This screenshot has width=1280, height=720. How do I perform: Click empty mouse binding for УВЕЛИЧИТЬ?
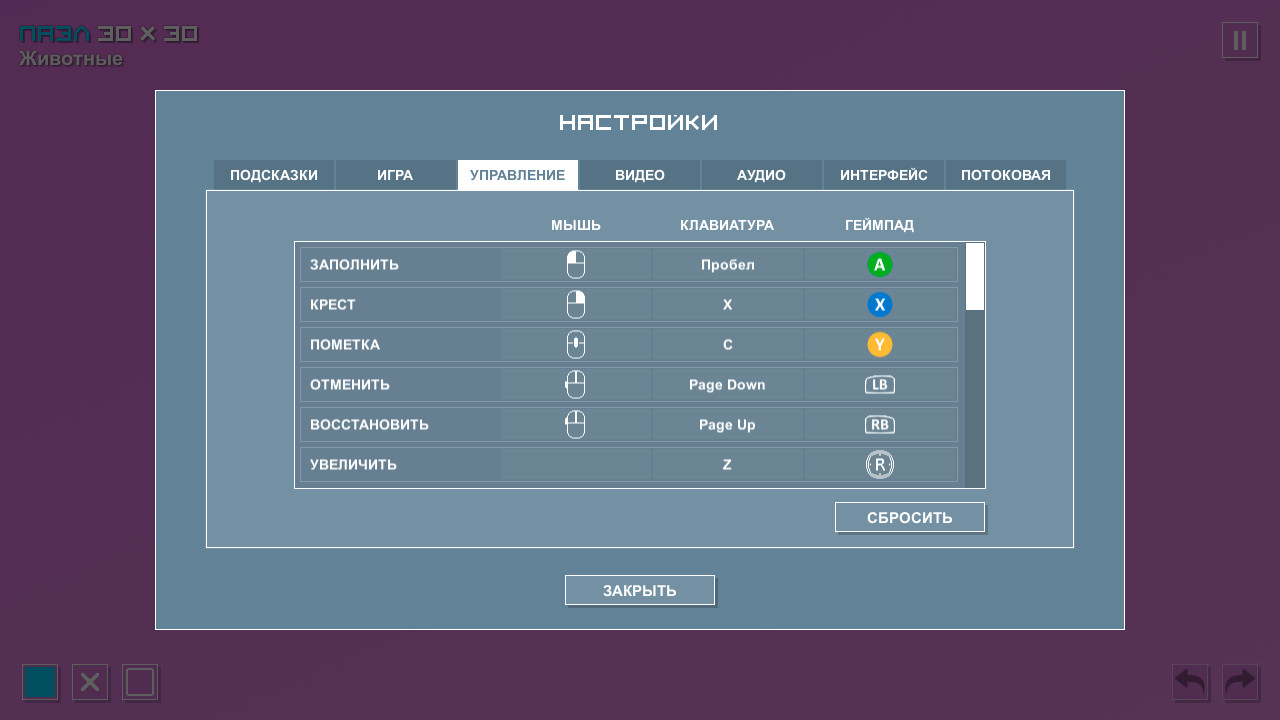pyautogui.click(x=576, y=465)
